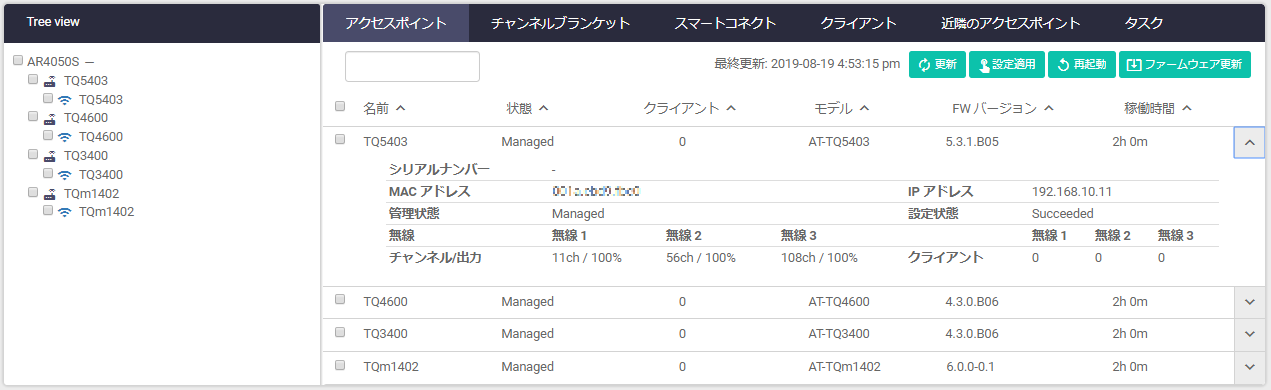Click the 再起動 button
The height and width of the screenshot is (390, 1271).
(1081, 65)
